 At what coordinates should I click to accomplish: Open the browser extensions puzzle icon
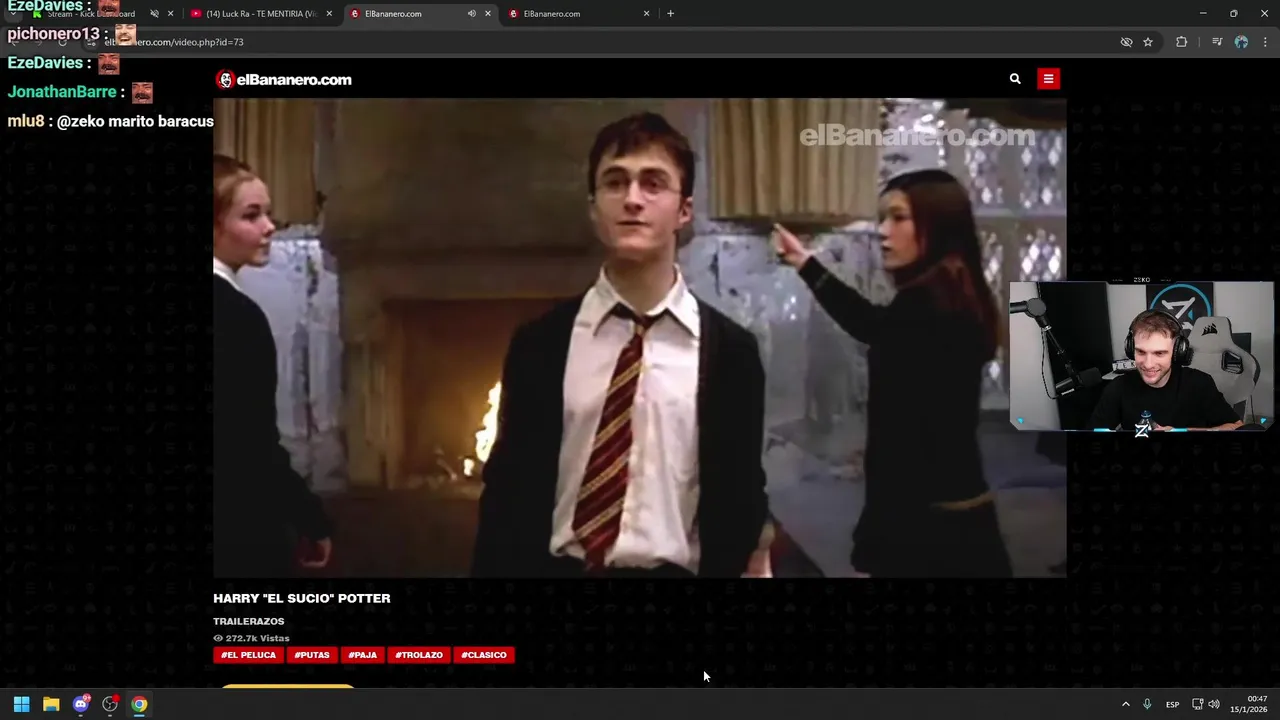coord(1181,42)
